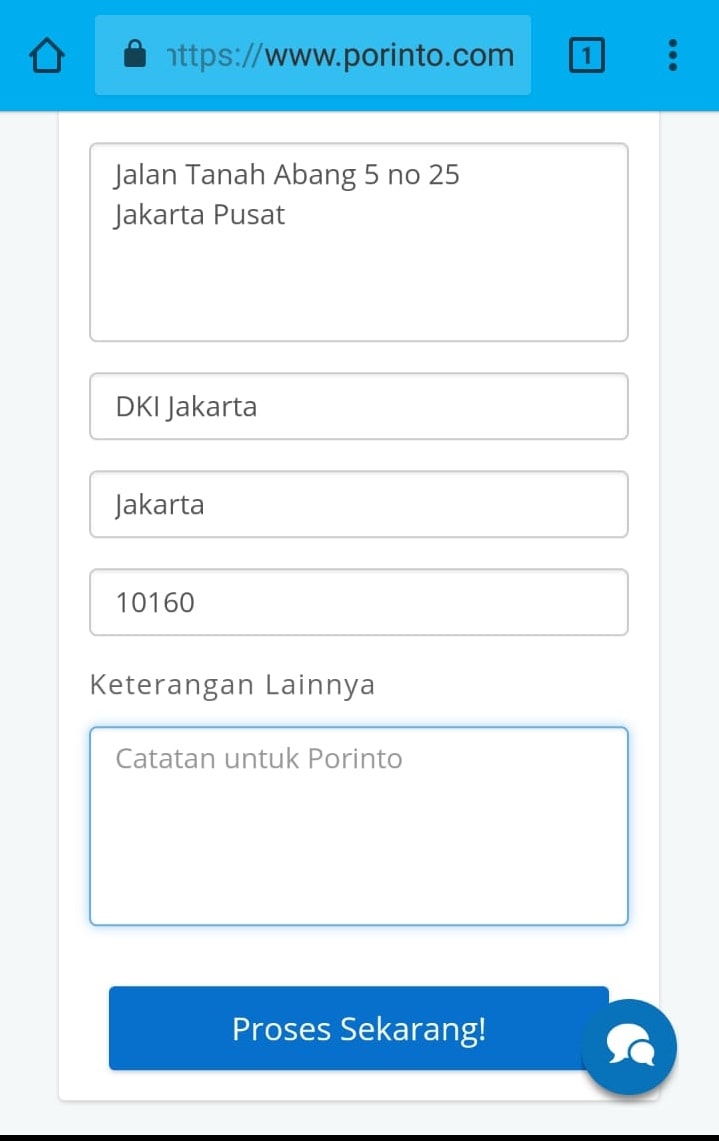This screenshot has height=1141, width=719.
Task: Click the https:// prefix in the URL
Action: 213,55
